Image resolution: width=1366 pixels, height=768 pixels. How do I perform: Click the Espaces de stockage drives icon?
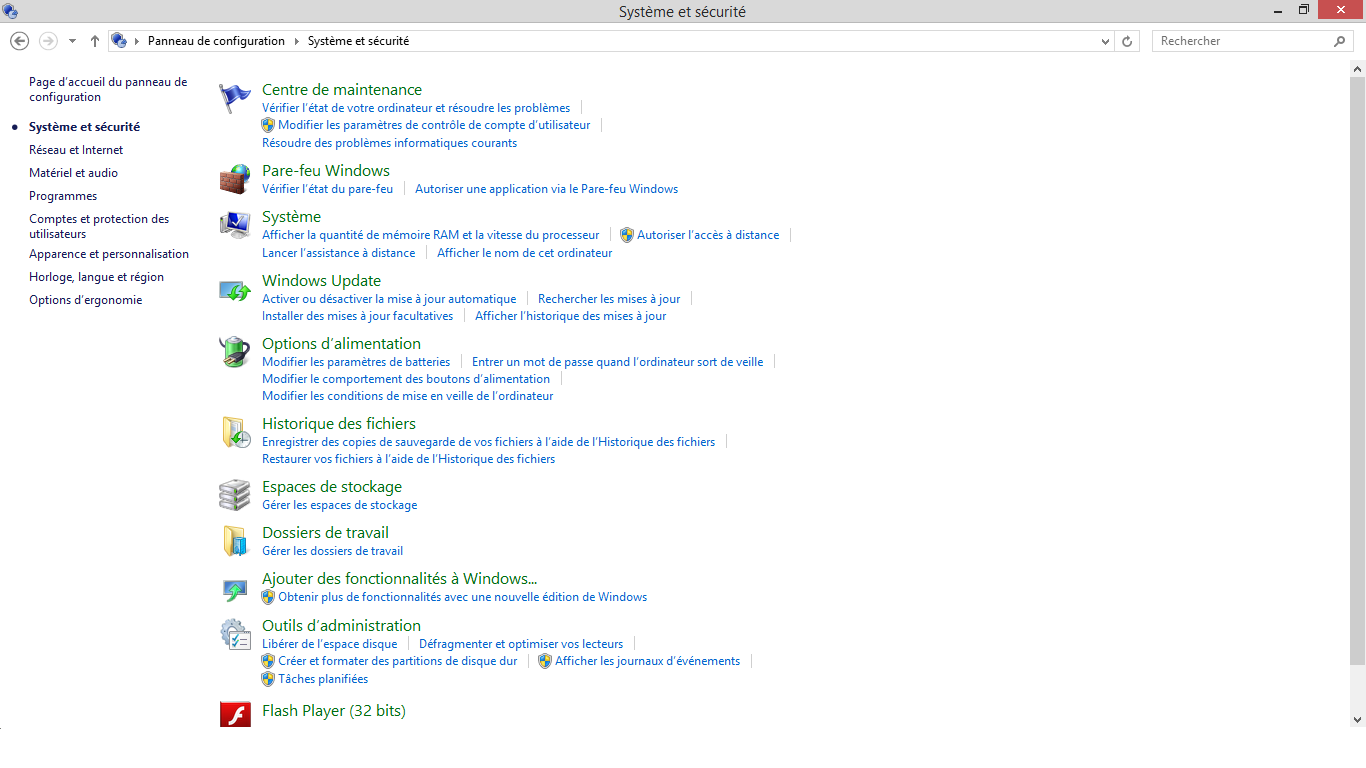tap(235, 495)
